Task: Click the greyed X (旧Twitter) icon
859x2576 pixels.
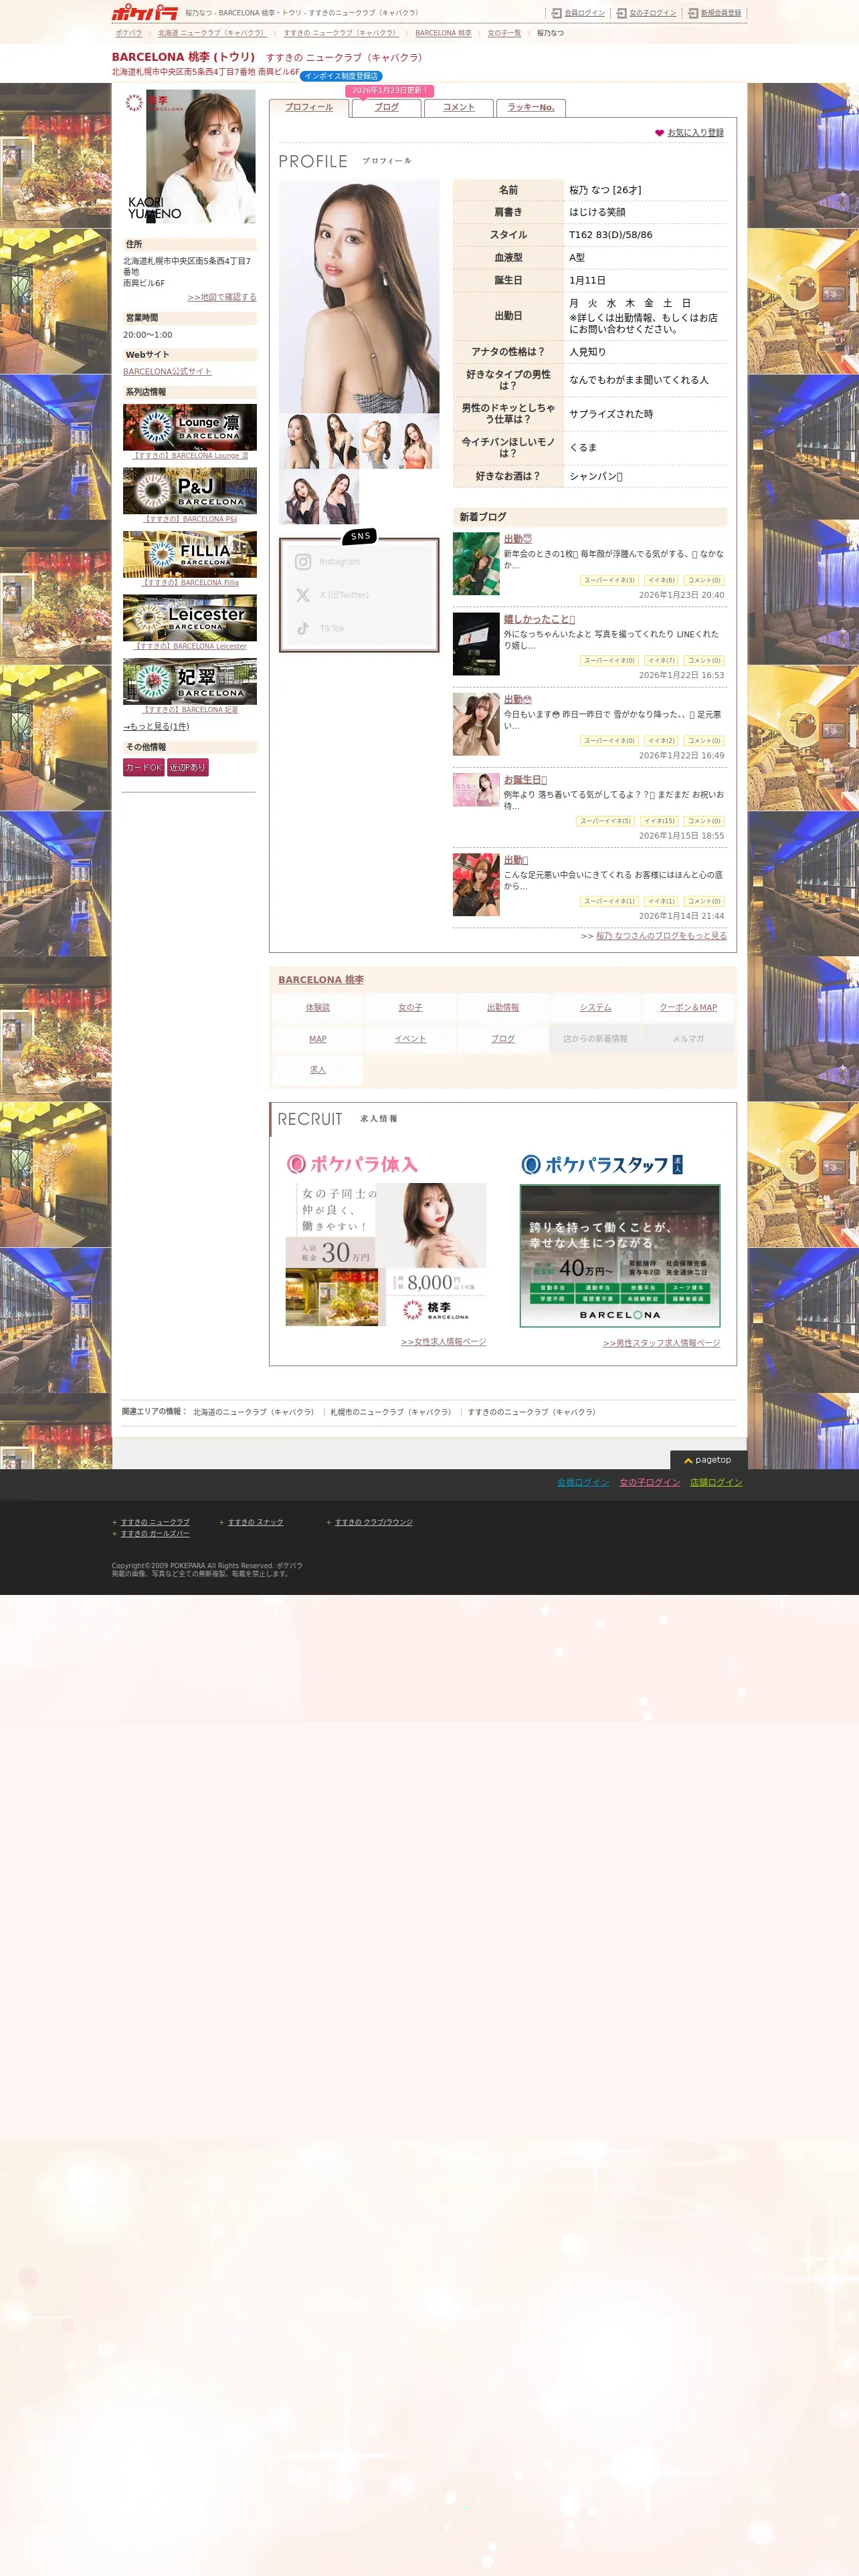Action: [x=303, y=595]
